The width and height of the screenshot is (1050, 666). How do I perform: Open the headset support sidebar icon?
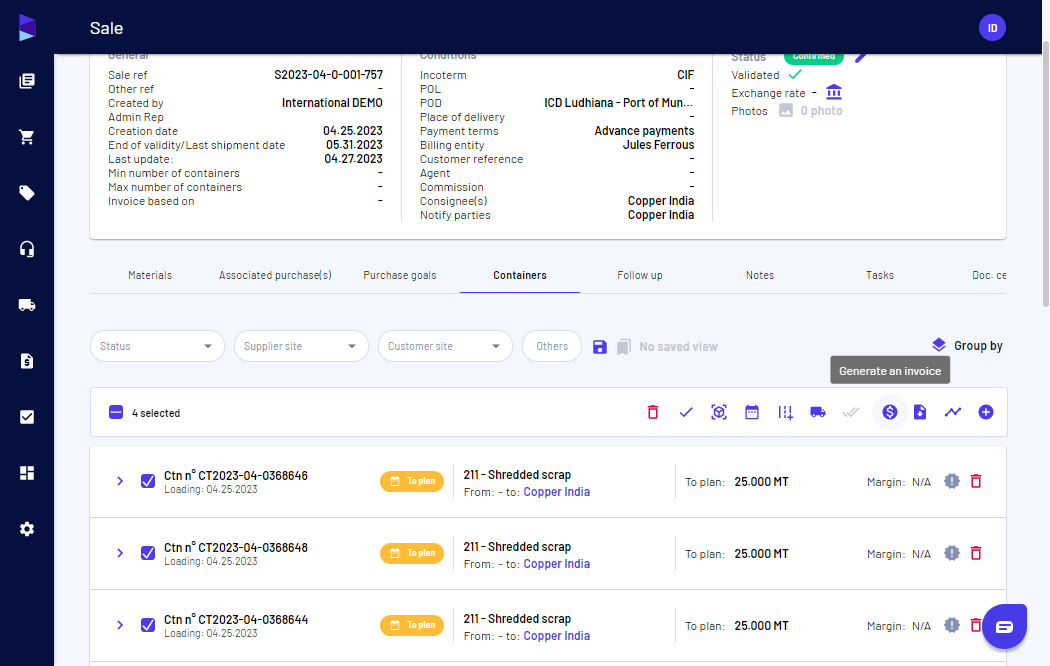point(27,249)
